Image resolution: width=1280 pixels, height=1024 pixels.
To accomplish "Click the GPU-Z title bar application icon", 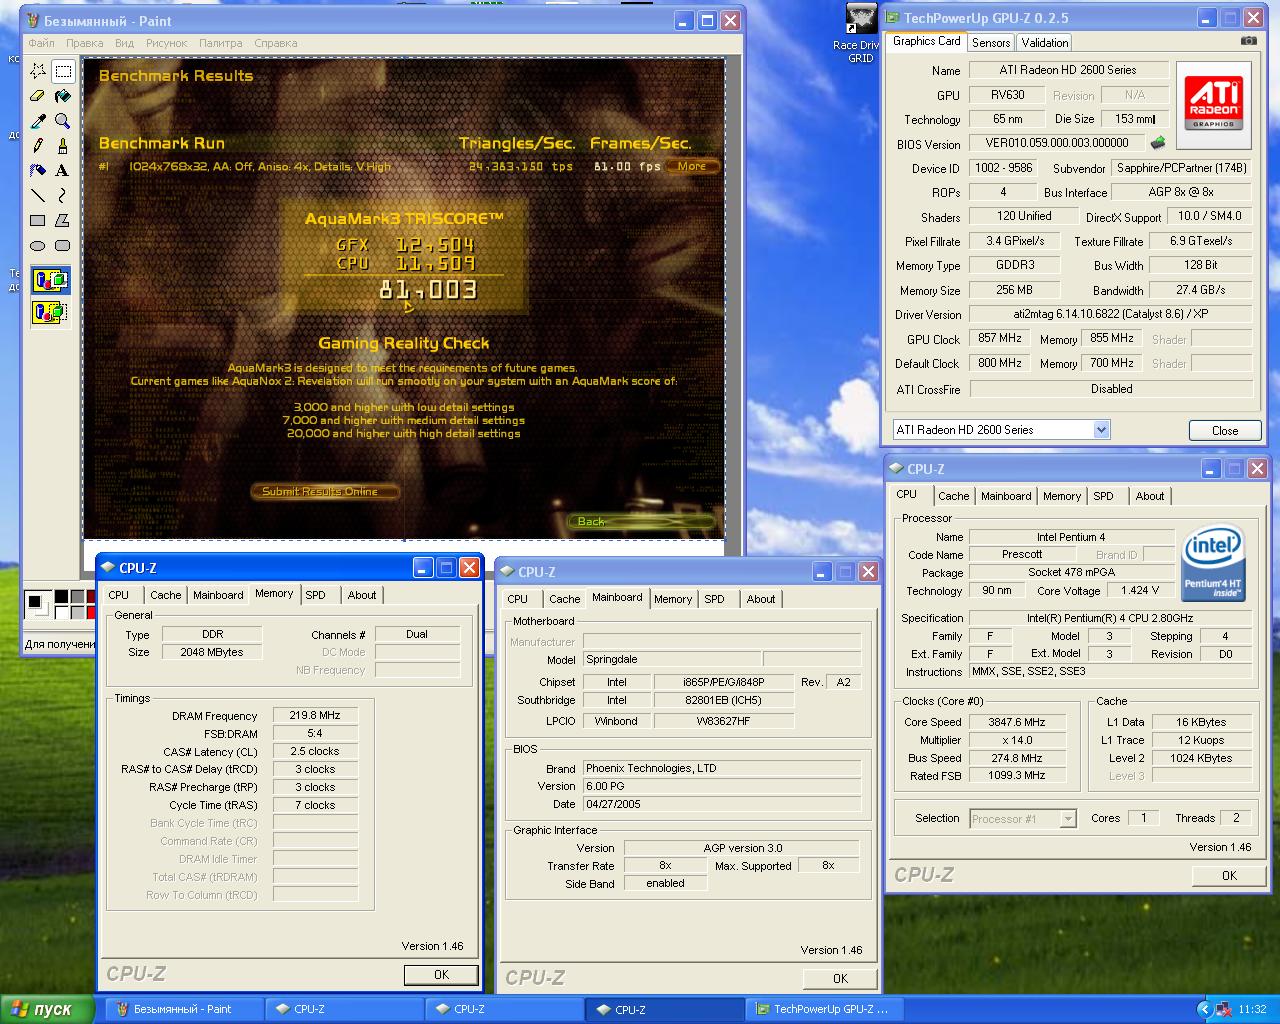I will (x=892, y=17).
